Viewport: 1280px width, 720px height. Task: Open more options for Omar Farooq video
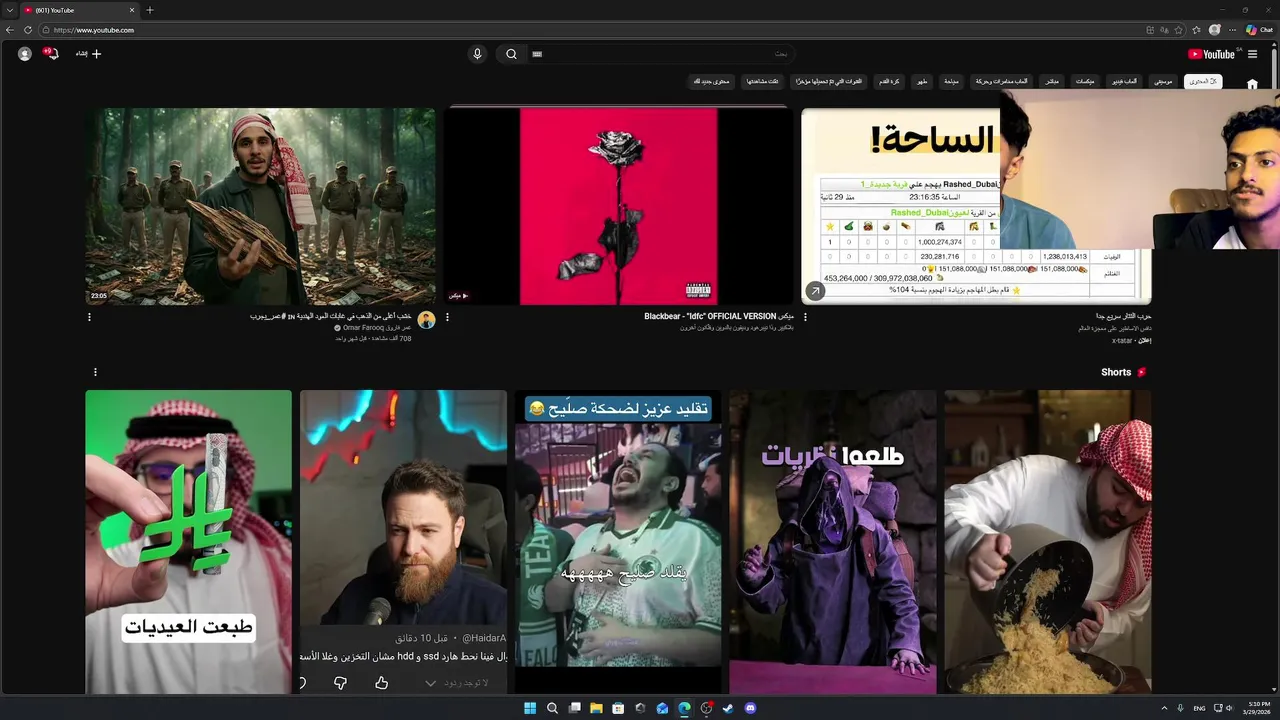[89, 317]
